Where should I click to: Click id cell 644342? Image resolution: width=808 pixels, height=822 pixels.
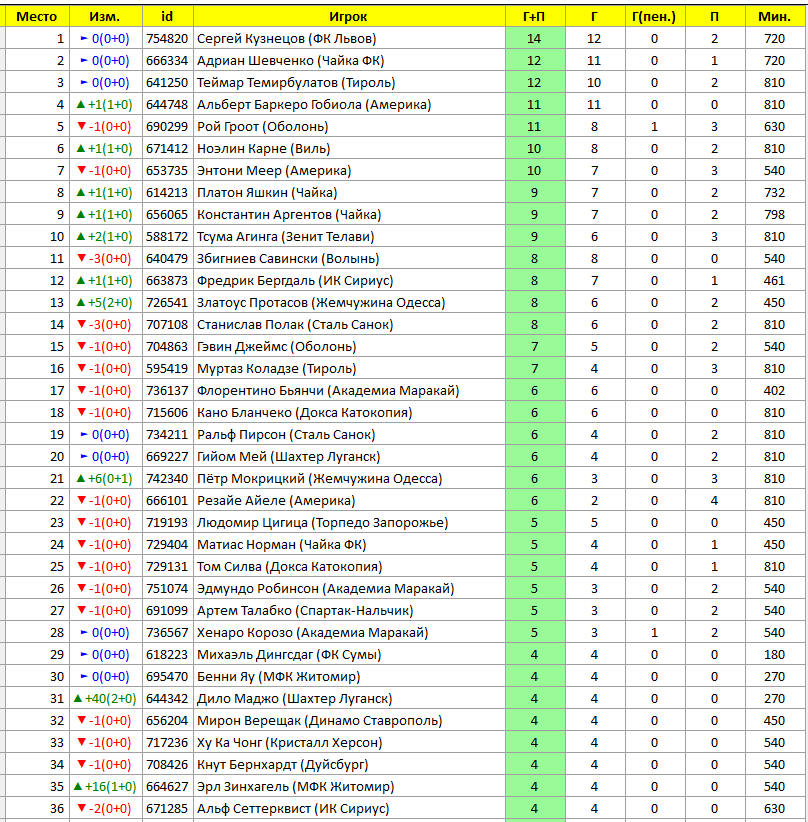pyautogui.click(x=167, y=699)
